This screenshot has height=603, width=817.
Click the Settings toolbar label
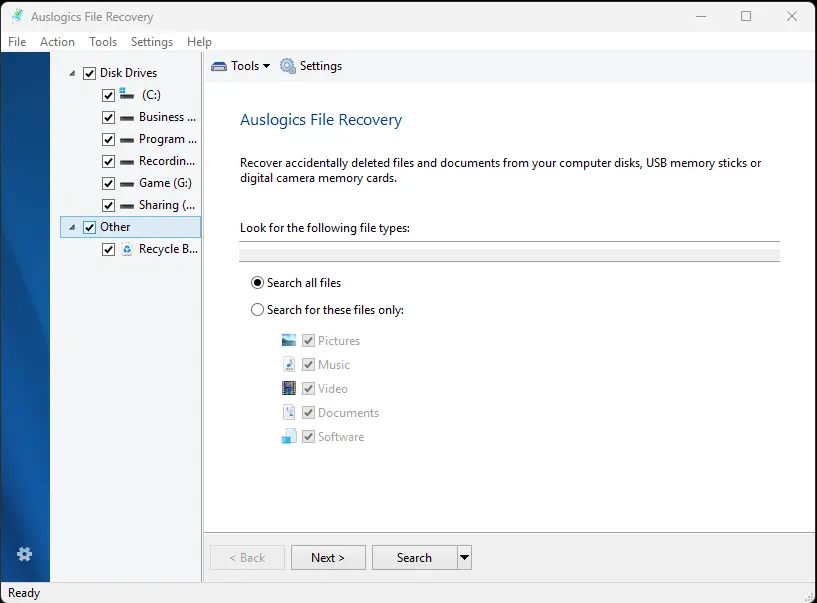pos(321,66)
